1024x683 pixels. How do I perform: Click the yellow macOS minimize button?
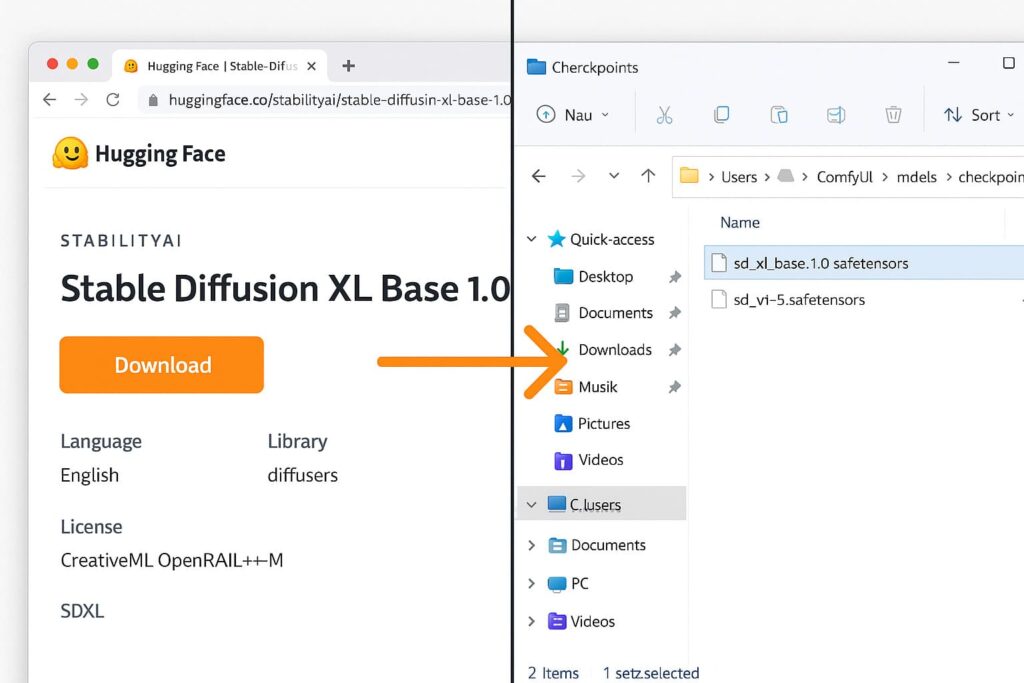coord(72,63)
